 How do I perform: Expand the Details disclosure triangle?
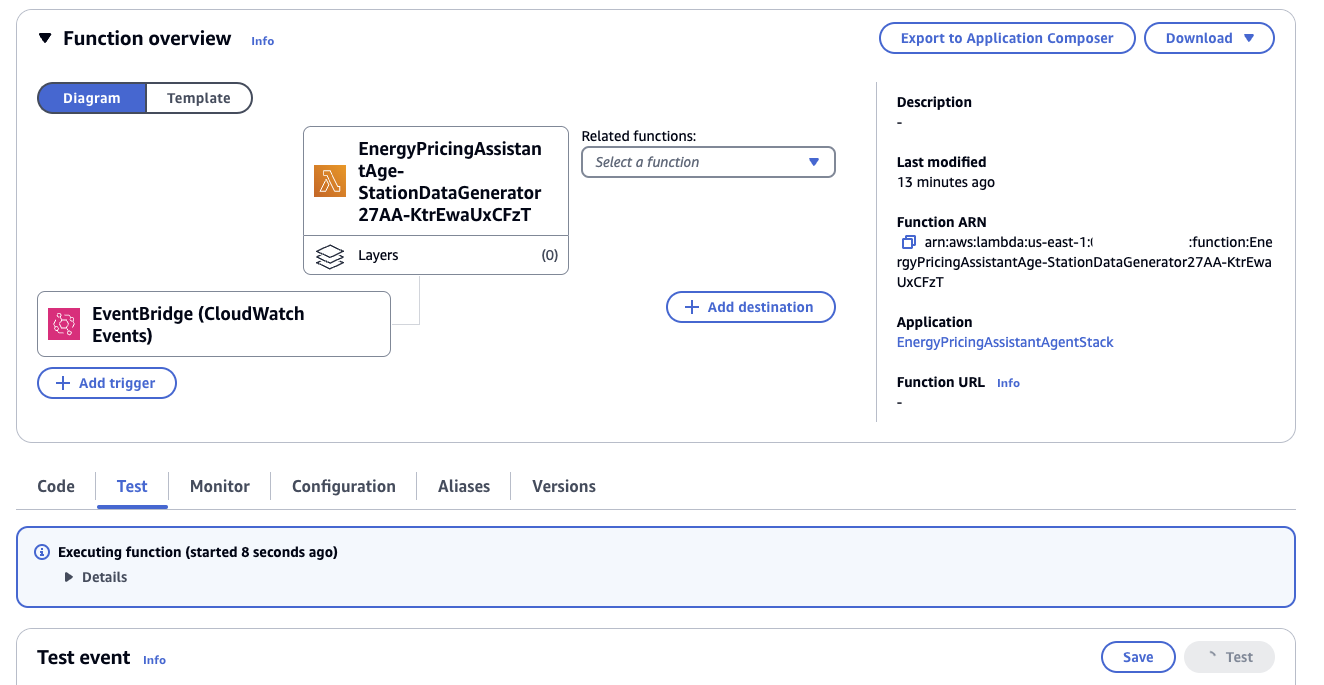[x=69, y=577]
